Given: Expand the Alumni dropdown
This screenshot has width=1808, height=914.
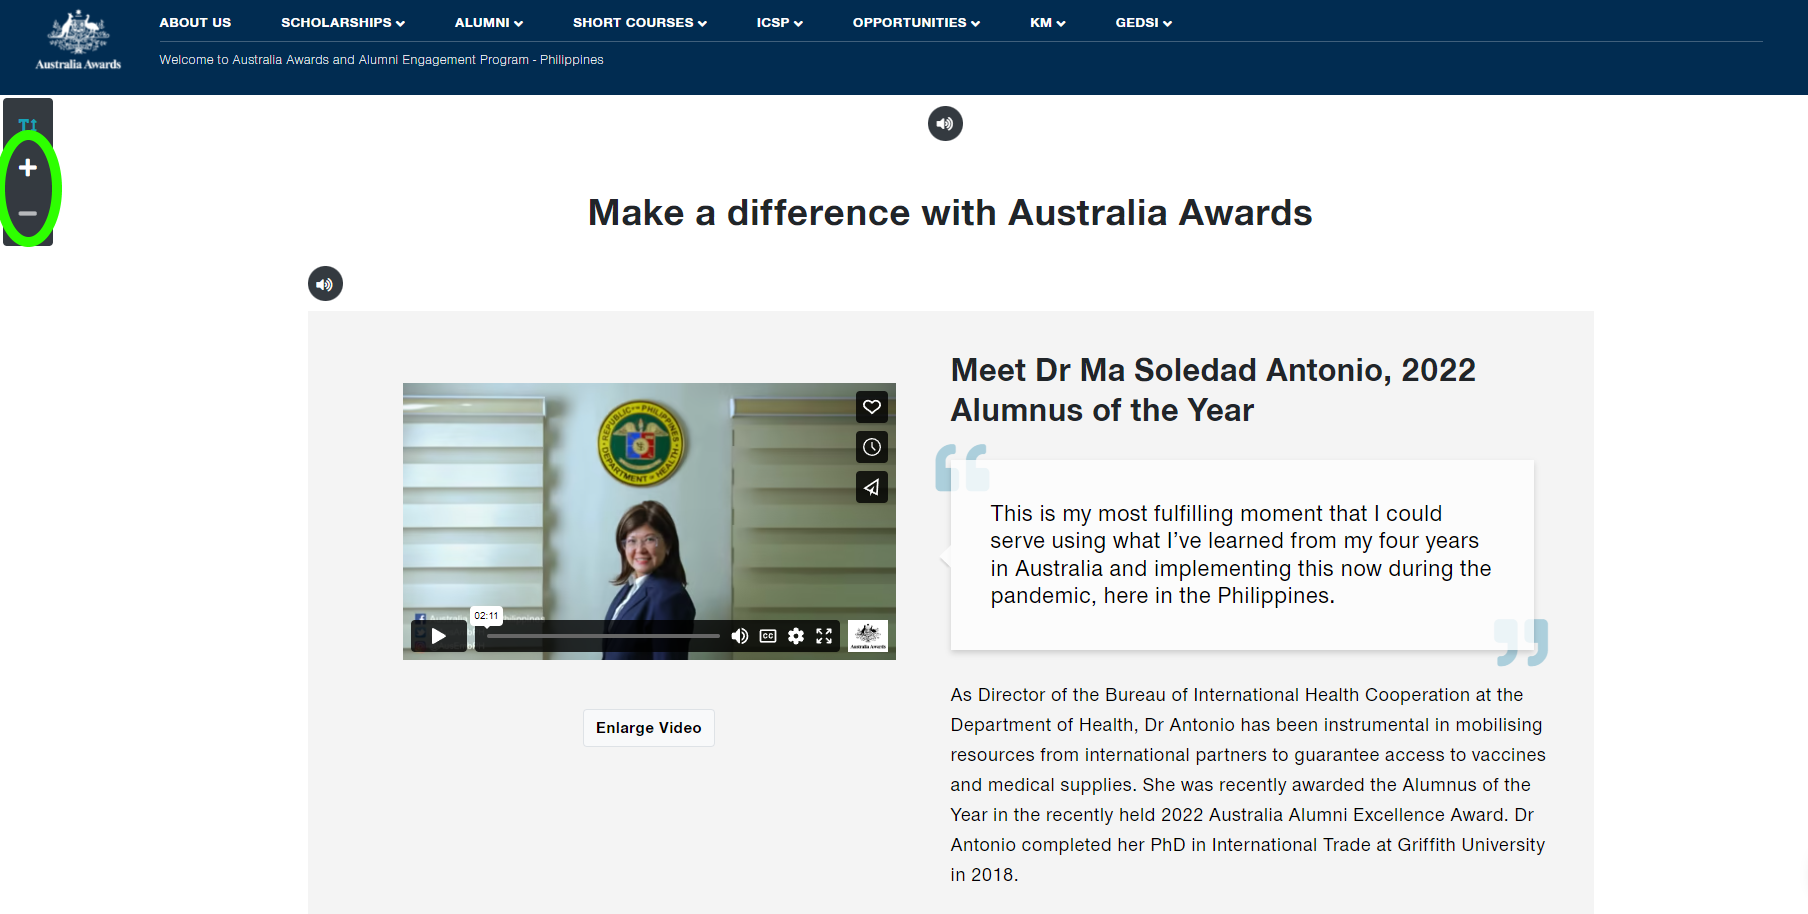Looking at the screenshot, I should [489, 22].
